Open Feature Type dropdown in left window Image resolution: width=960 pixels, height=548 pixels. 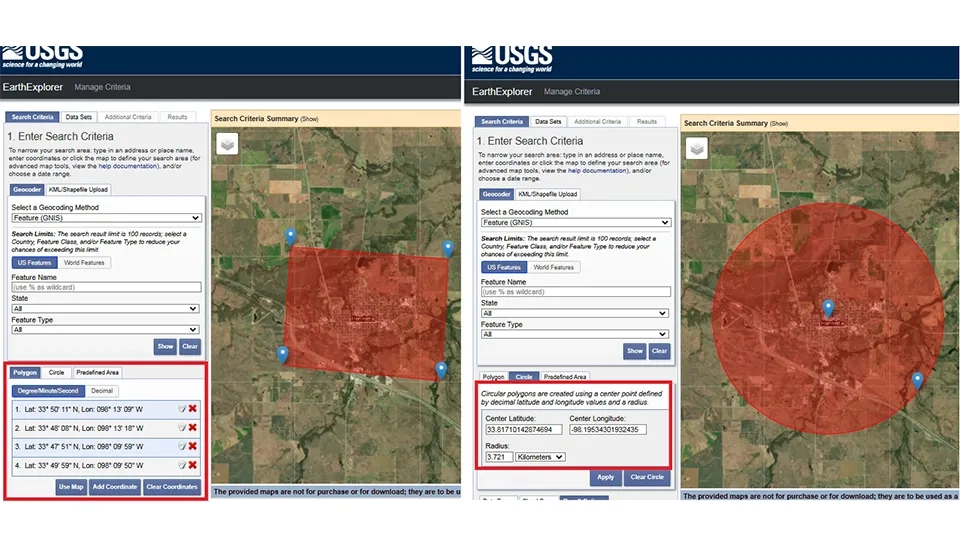click(105, 329)
